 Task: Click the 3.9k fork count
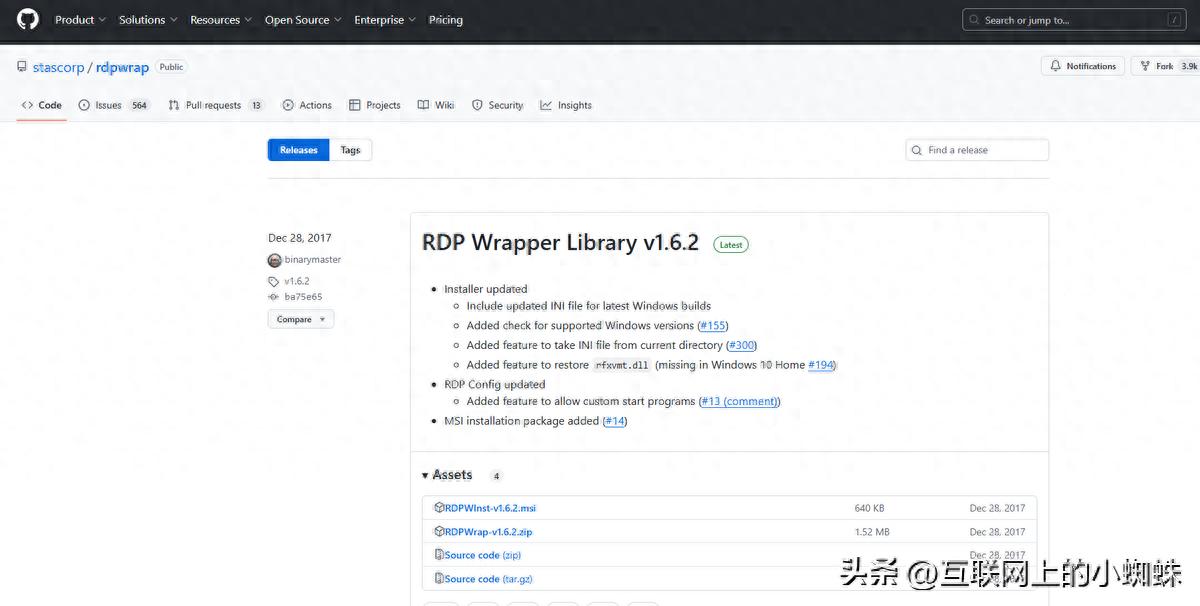[1189, 66]
